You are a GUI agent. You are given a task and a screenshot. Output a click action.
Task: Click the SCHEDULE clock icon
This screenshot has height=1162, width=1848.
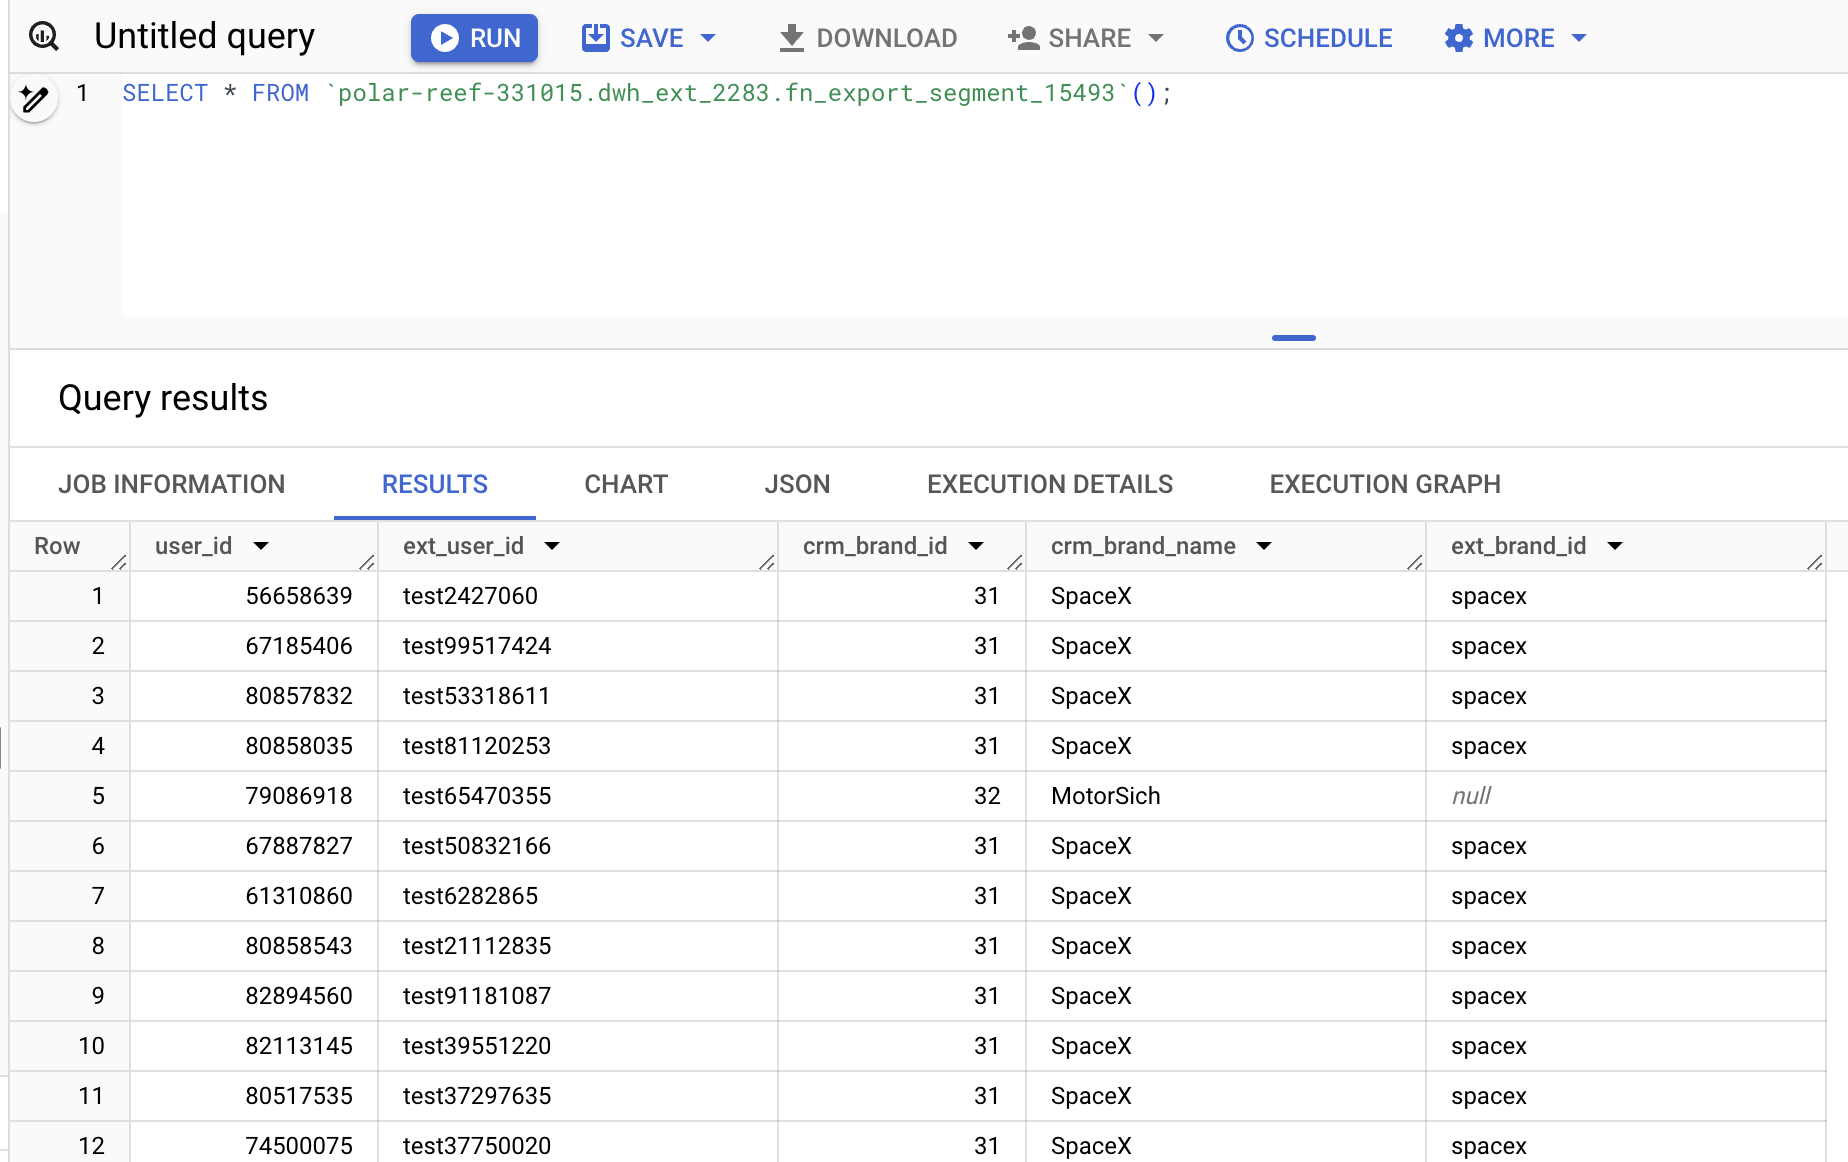[x=1239, y=38]
